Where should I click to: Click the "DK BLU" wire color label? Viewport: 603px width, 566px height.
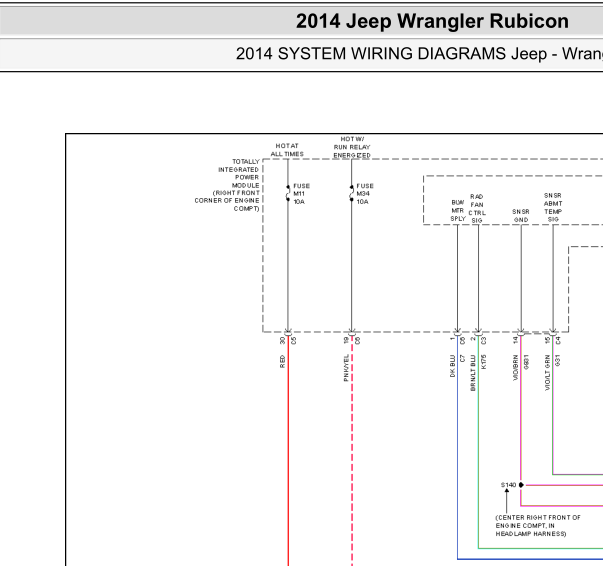pyautogui.click(x=453, y=366)
